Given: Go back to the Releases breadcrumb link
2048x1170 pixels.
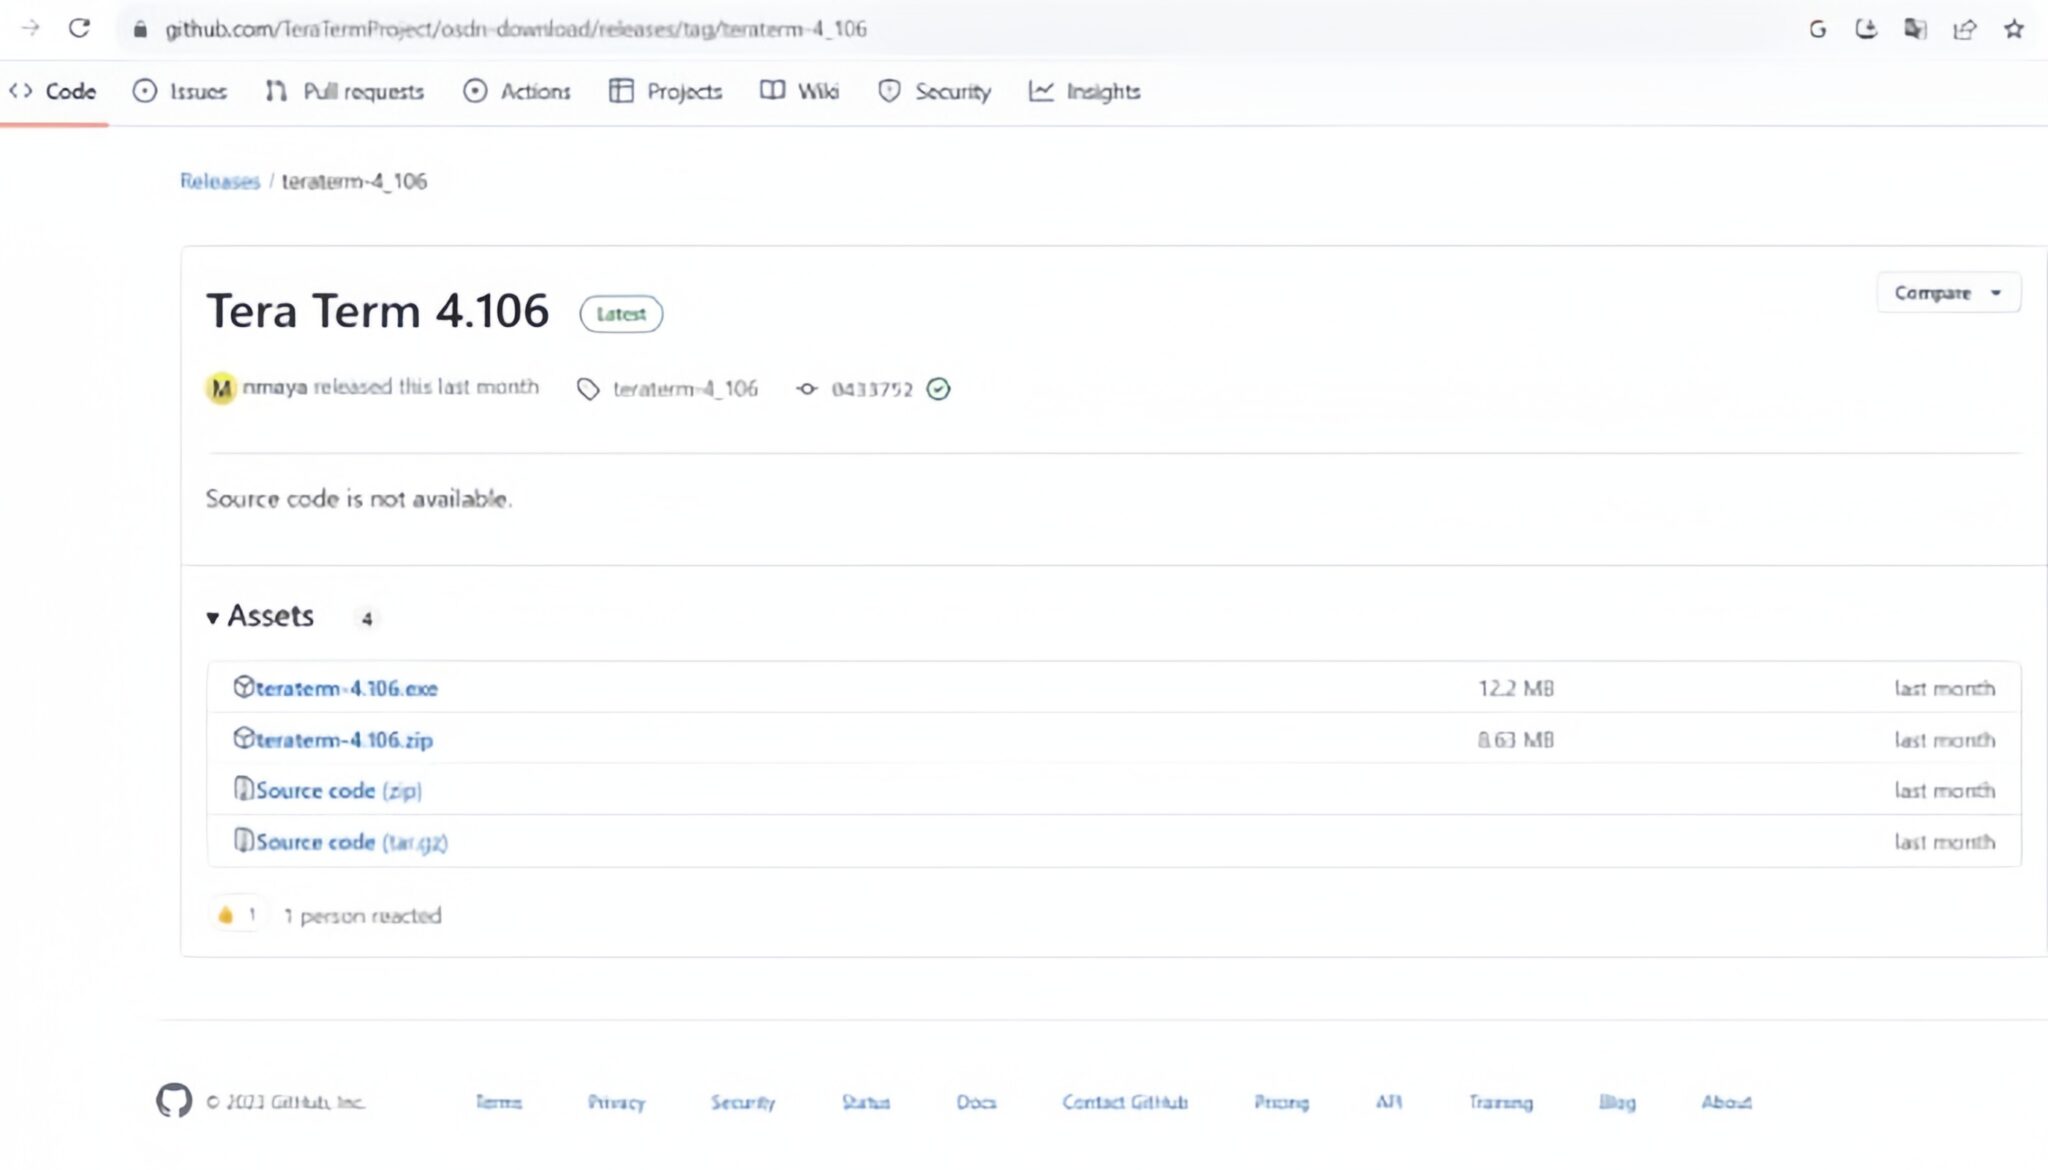Looking at the screenshot, I should point(219,181).
